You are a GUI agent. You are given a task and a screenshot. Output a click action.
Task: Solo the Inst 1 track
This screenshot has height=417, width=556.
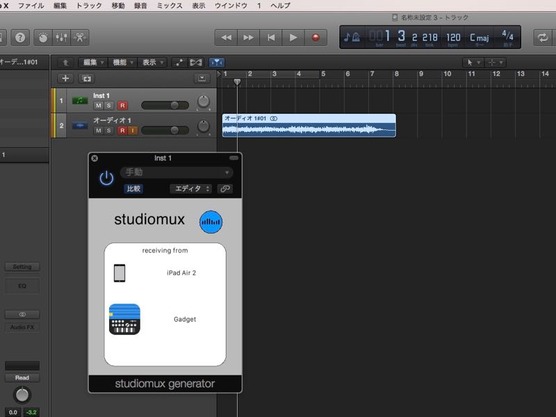[109, 105]
